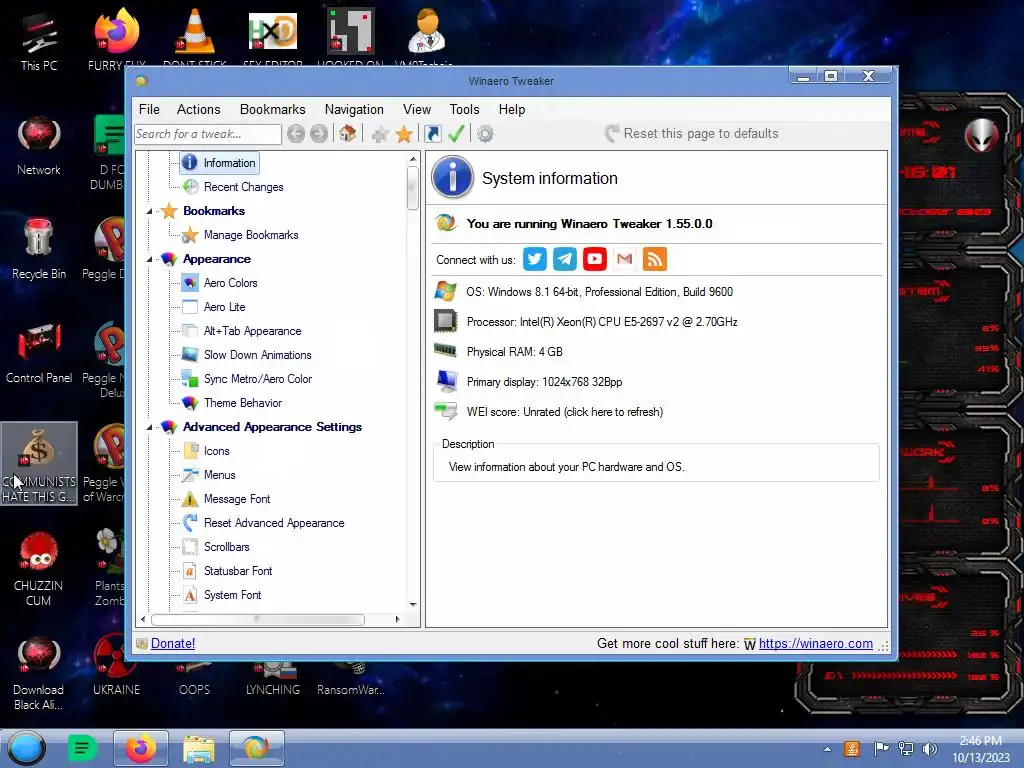Image resolution: width=1024 pixels, height=768 pixels.
Task: Select Manage Bookmarks in the tree
Action: click(x=251, y=235)
